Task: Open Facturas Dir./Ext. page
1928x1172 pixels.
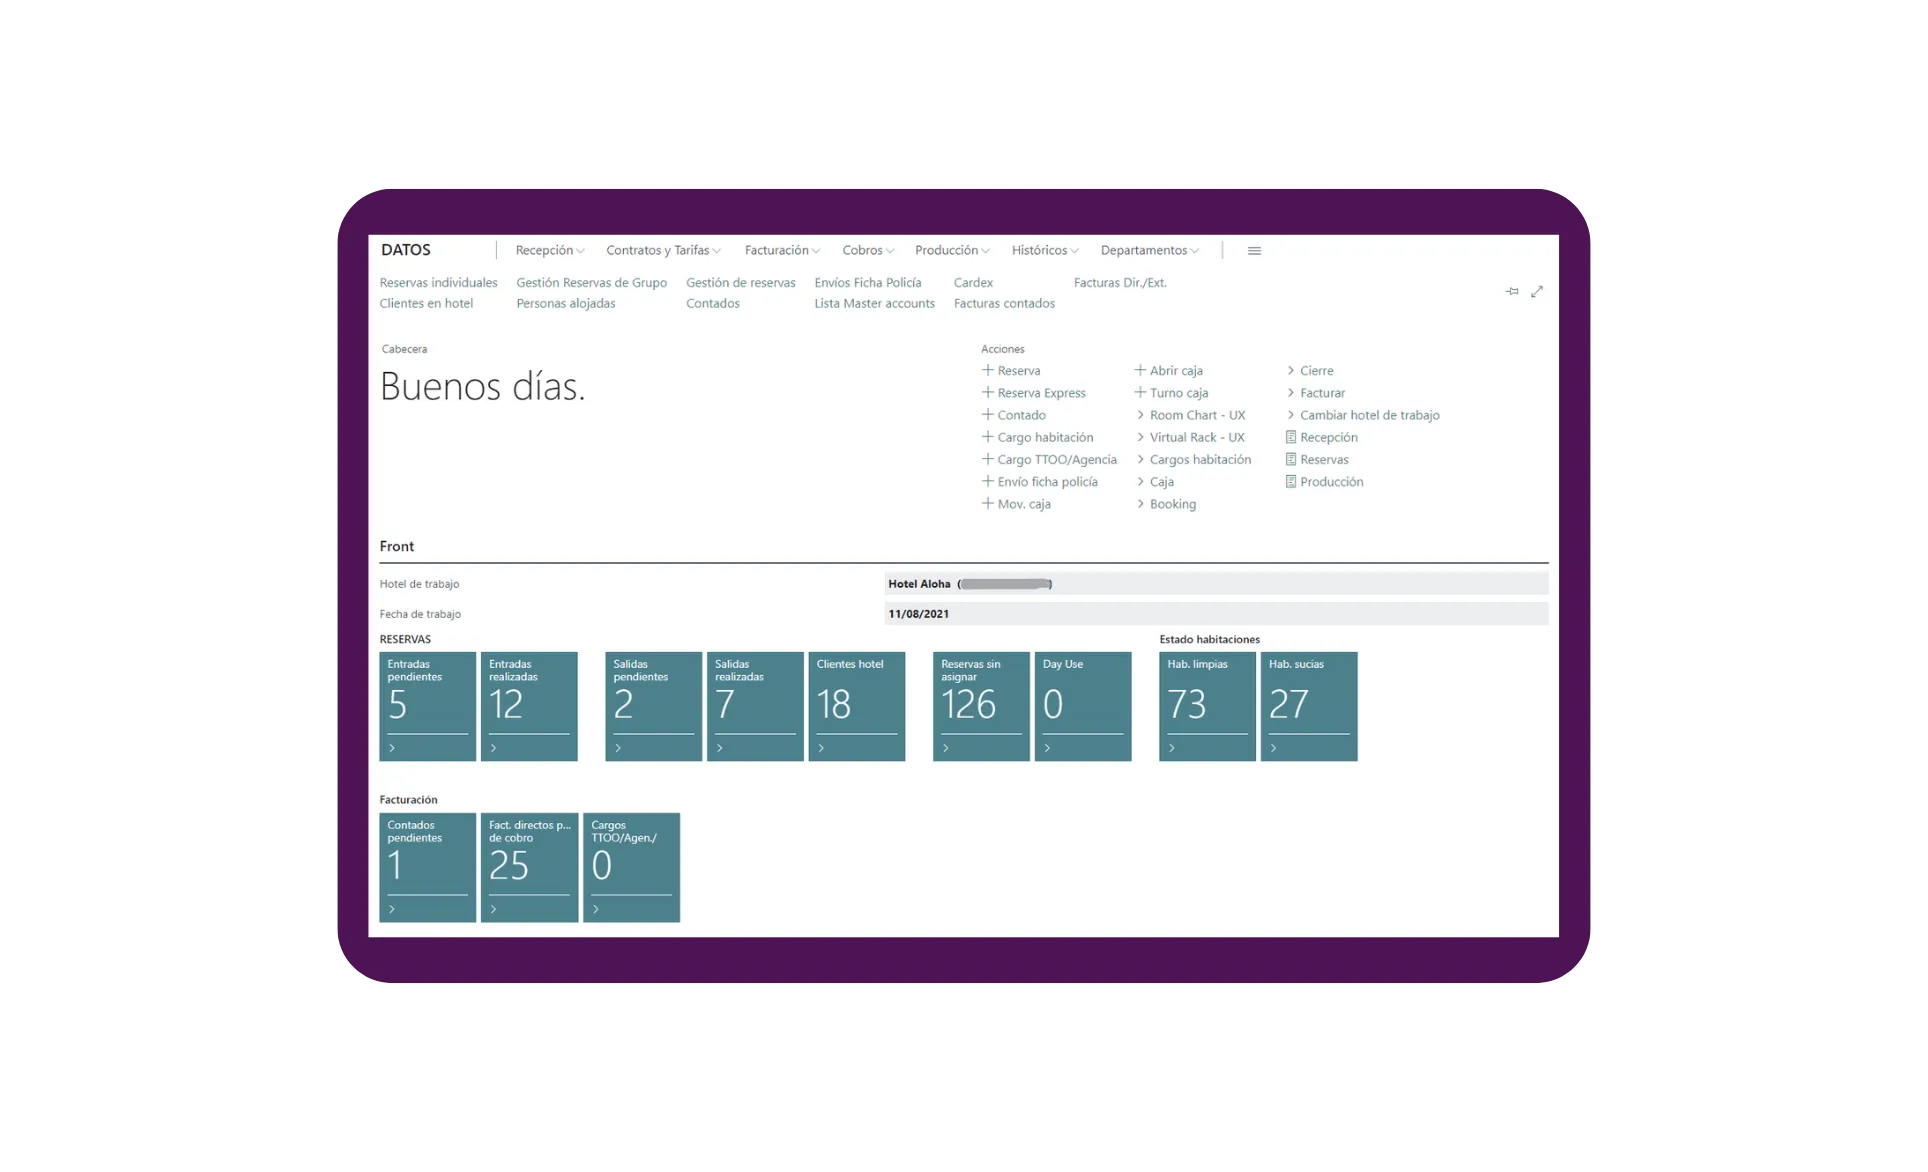Action: [1120, 283]
